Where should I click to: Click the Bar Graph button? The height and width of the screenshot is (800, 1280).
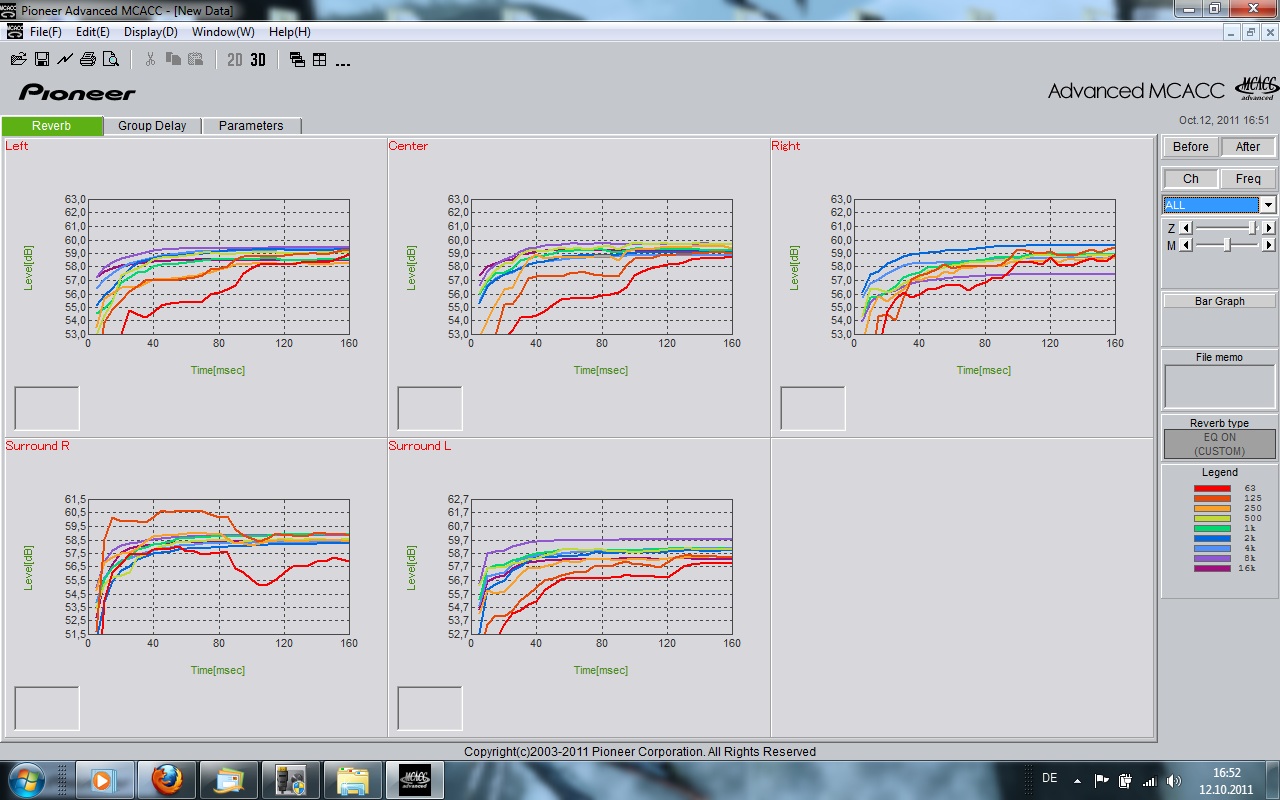[x=1219, y=301]
